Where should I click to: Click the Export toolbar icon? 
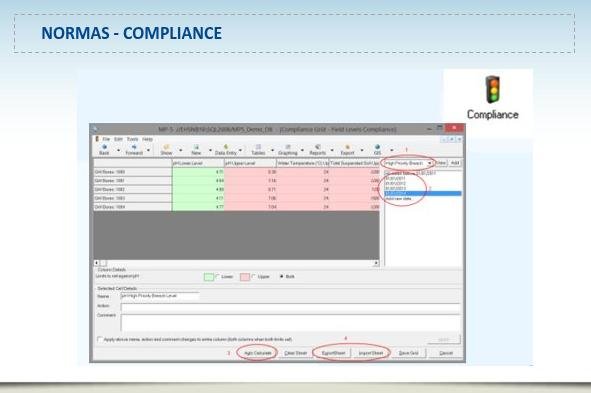pyautogui.click(x=348, y=147)
